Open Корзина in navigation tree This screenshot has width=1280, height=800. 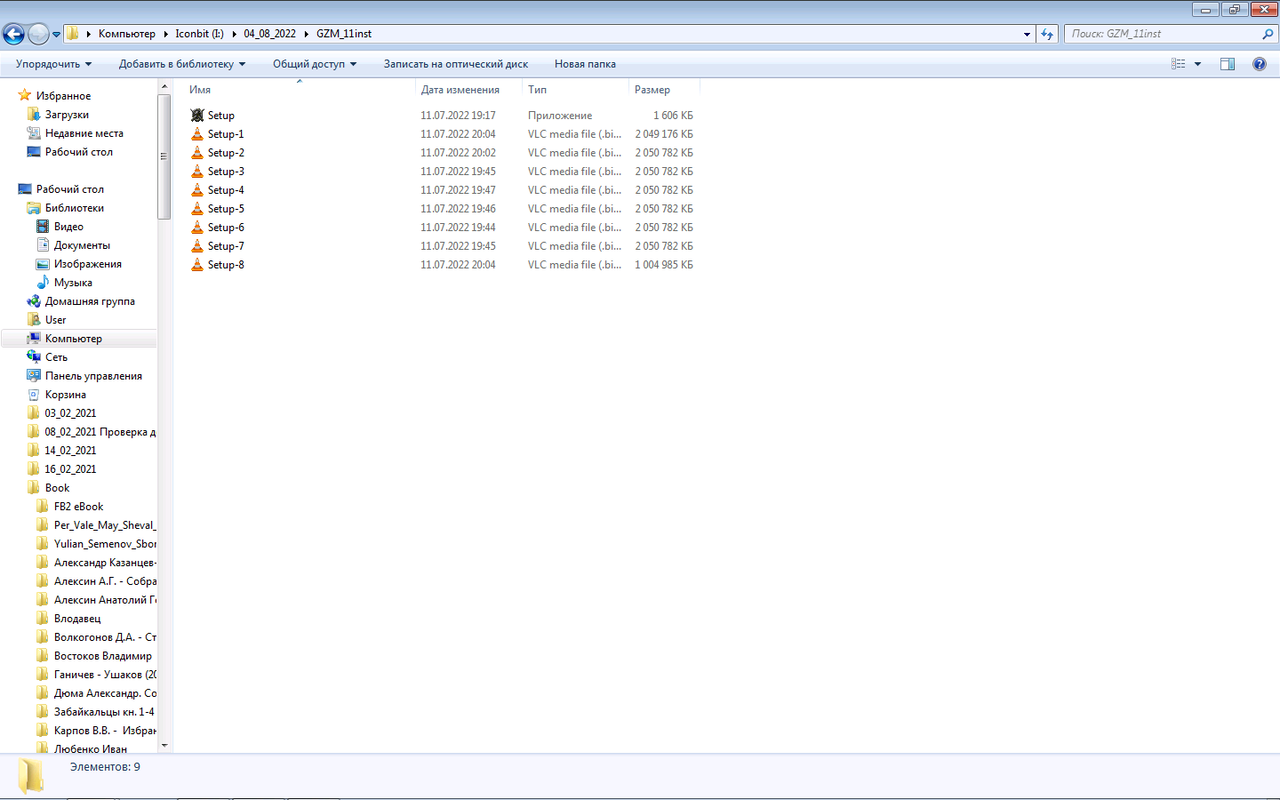65,395
